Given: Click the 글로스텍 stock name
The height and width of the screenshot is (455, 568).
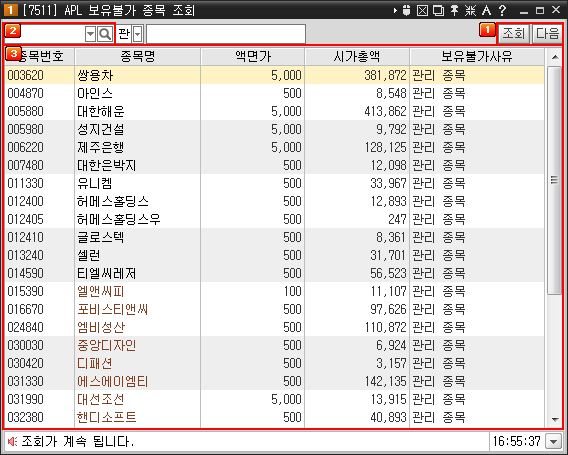Looking at the screenshot, I should [101, 237].
